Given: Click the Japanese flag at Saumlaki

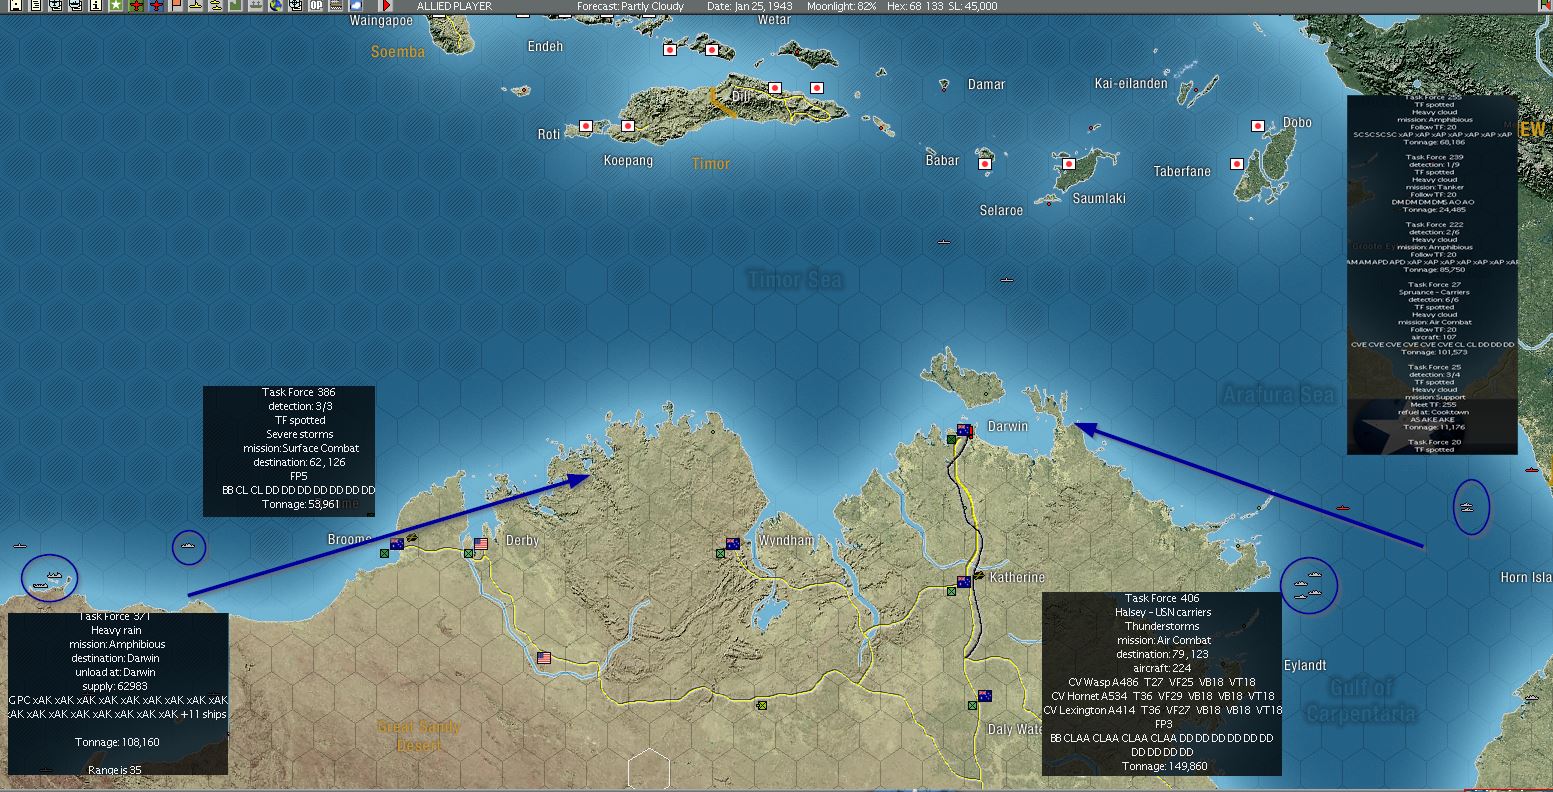Looking at the screenshot, I should 1069,164.
